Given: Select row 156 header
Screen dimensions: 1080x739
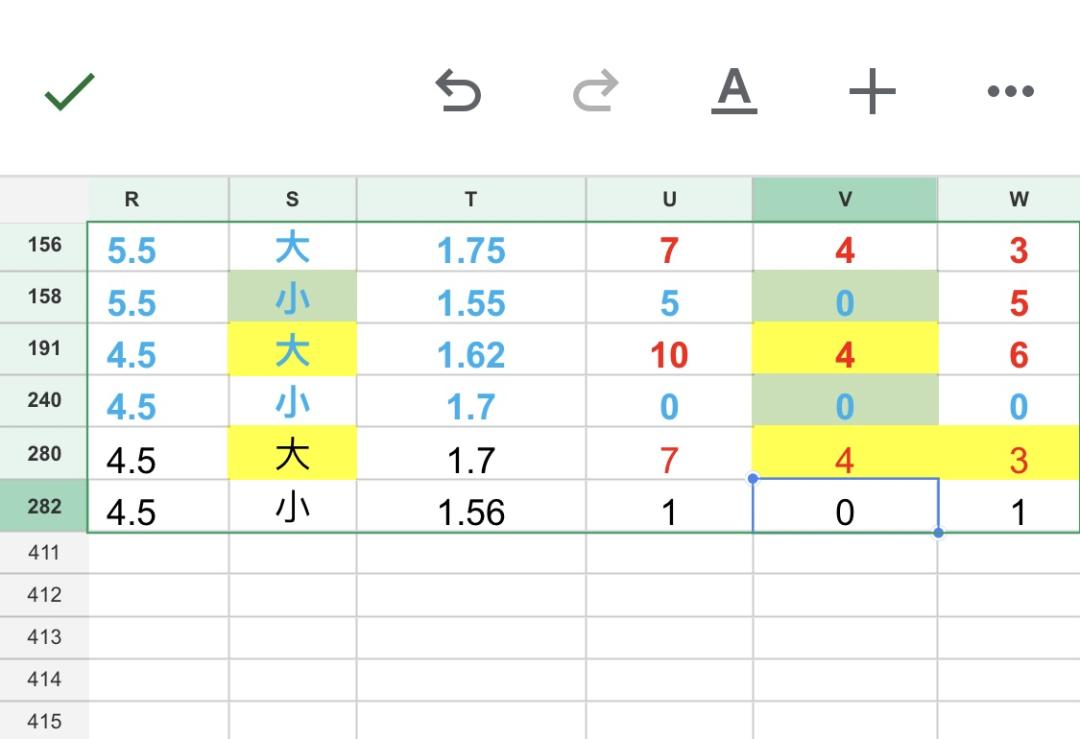Looking at the screenshot, I should 44,245.
